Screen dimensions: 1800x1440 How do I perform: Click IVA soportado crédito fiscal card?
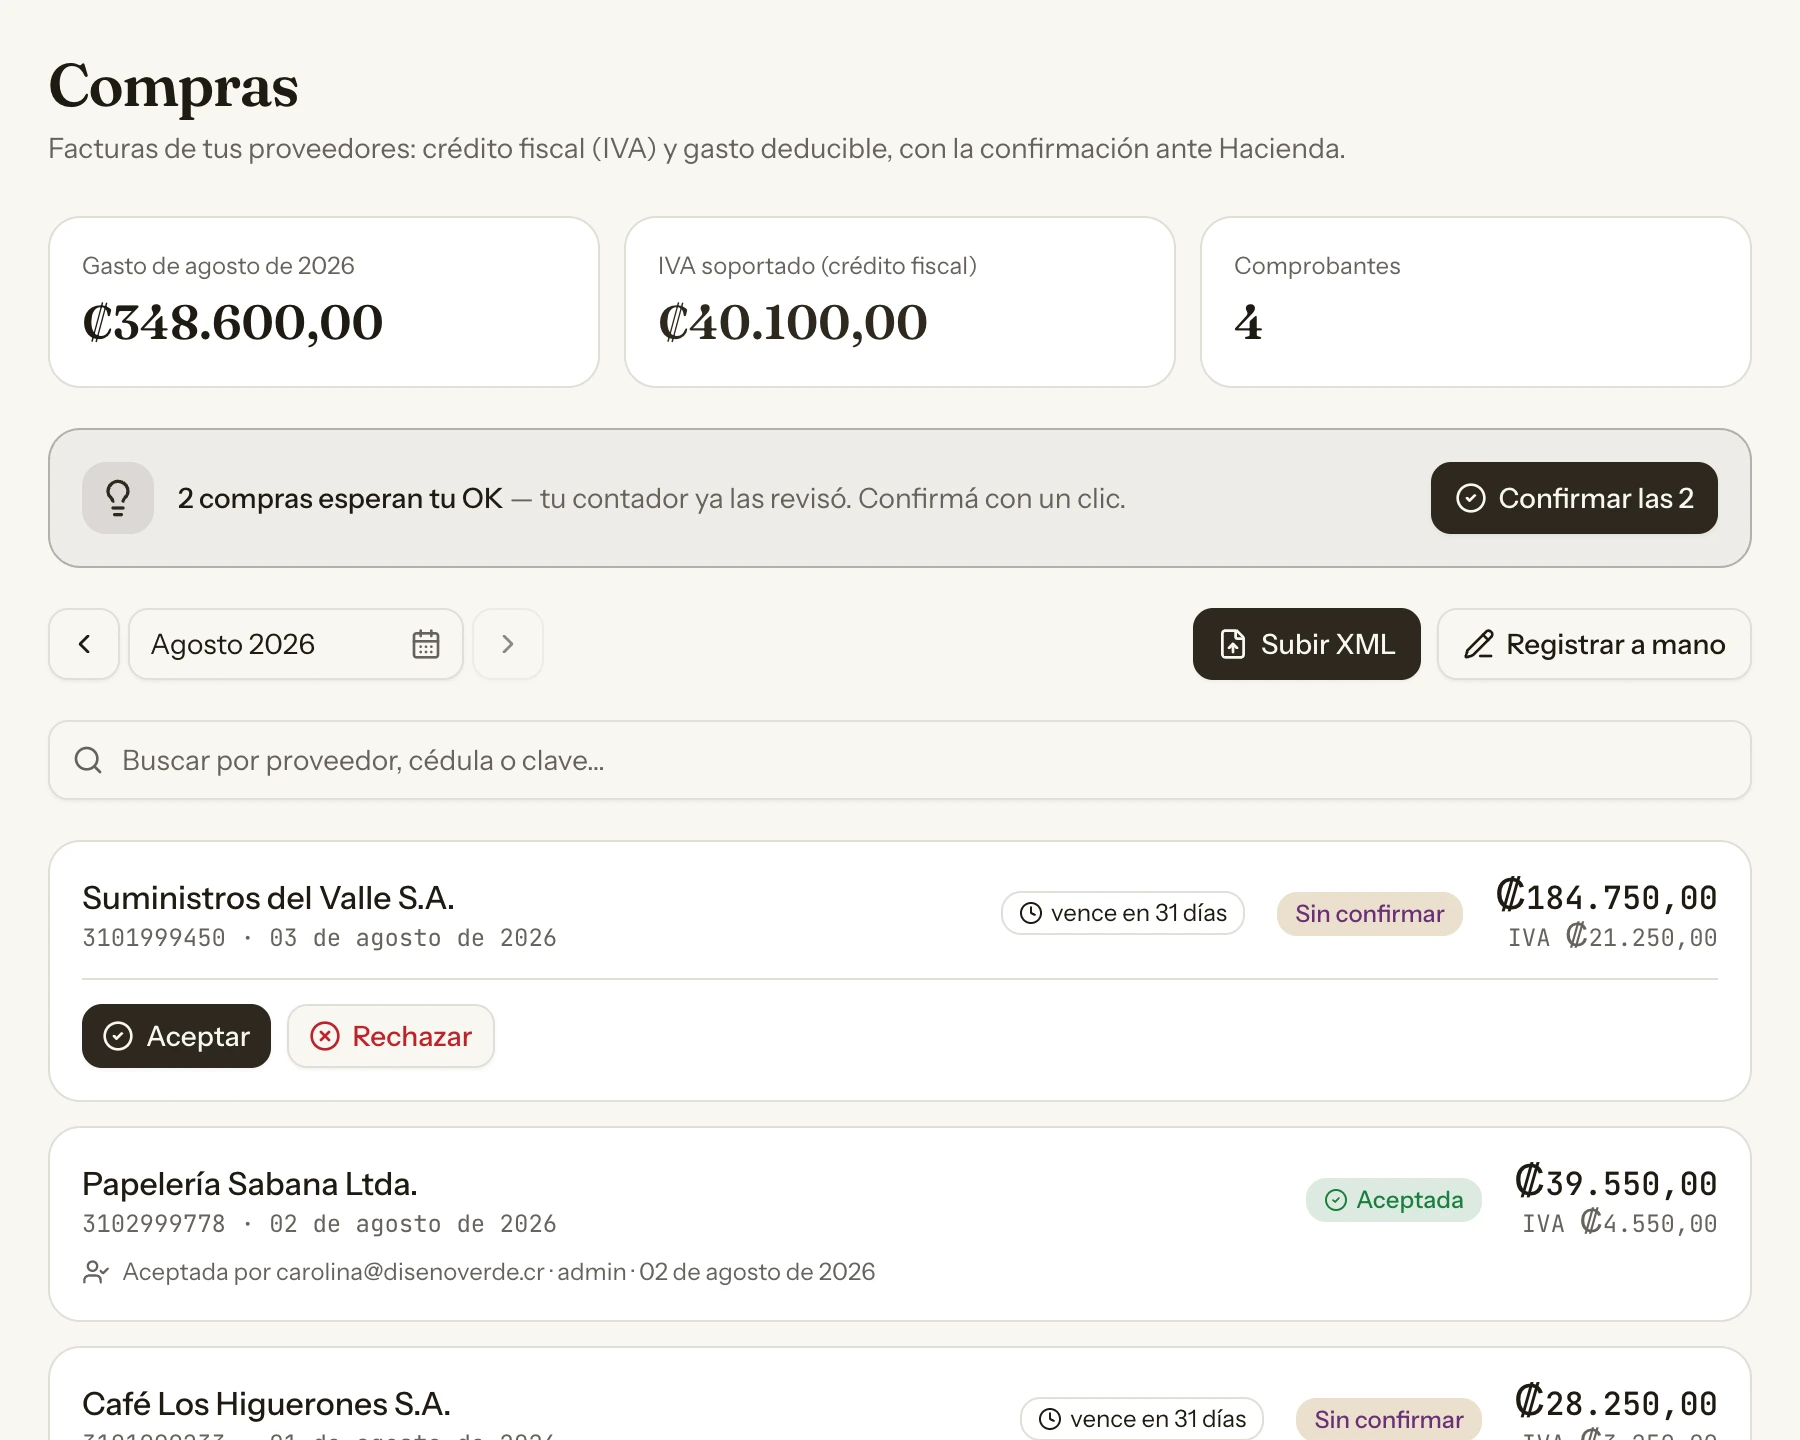coord(900,302)
